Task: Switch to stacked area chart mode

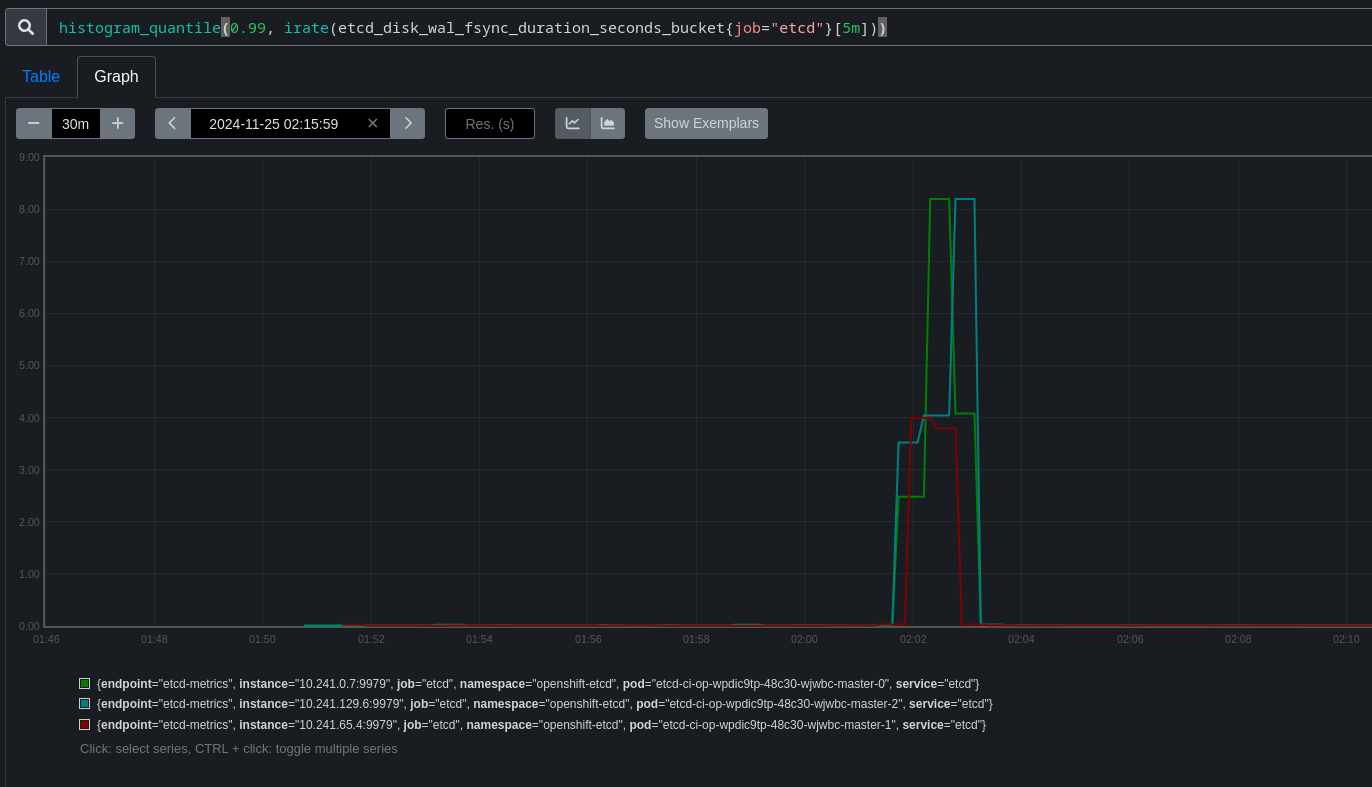Action: coord(607,123)
